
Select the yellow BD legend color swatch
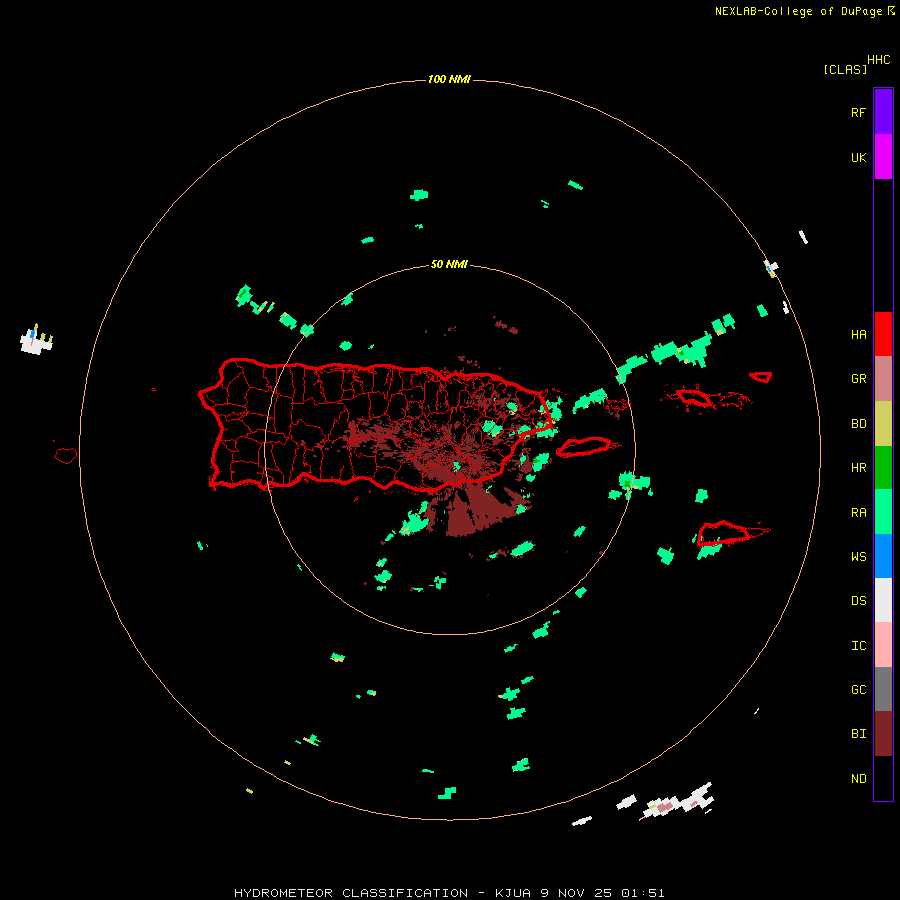point(883,424)
